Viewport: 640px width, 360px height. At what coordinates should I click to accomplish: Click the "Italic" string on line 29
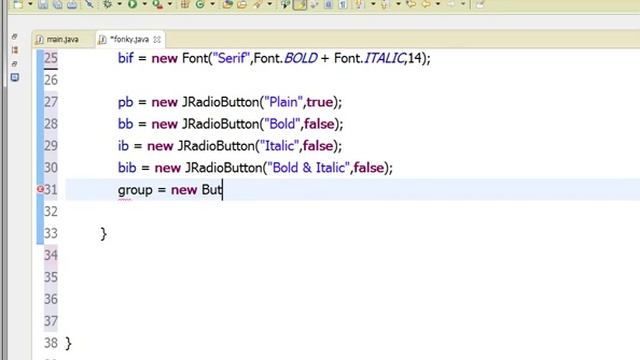pyautogui.click(x=279, y=146)
